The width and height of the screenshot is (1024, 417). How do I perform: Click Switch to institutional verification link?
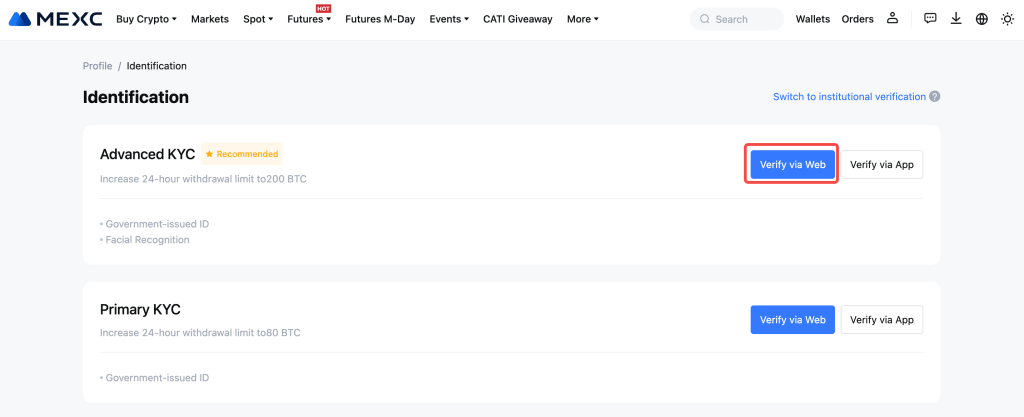(x=849, y=97)
